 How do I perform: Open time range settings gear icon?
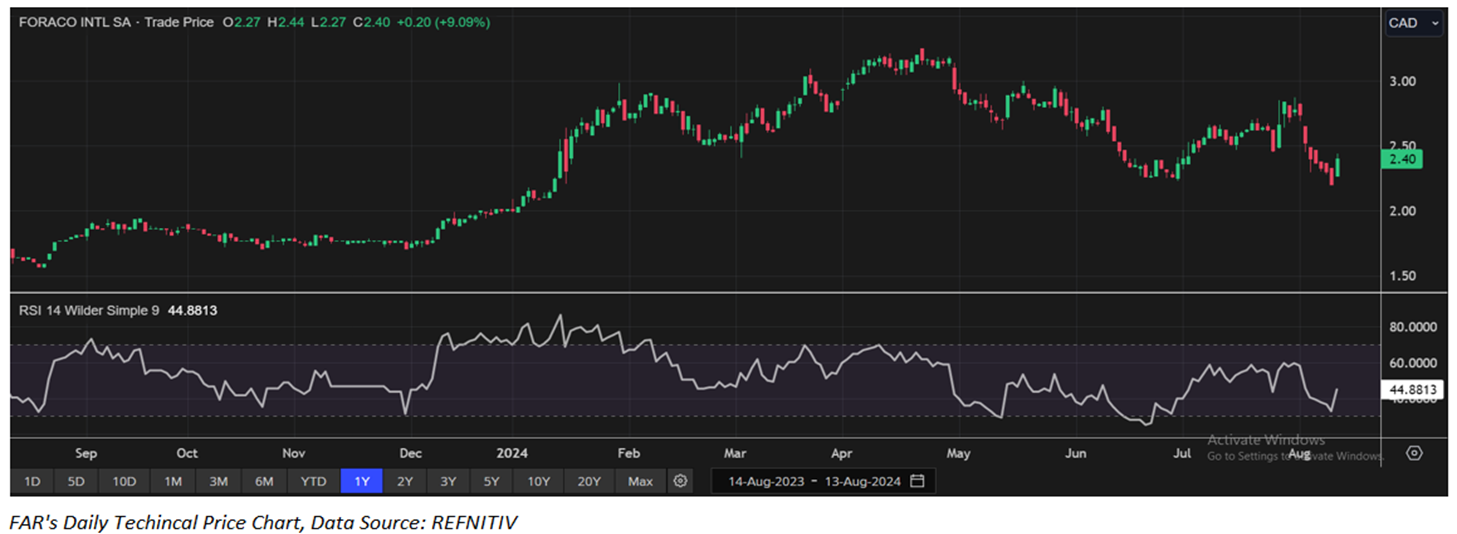point(680,481)
